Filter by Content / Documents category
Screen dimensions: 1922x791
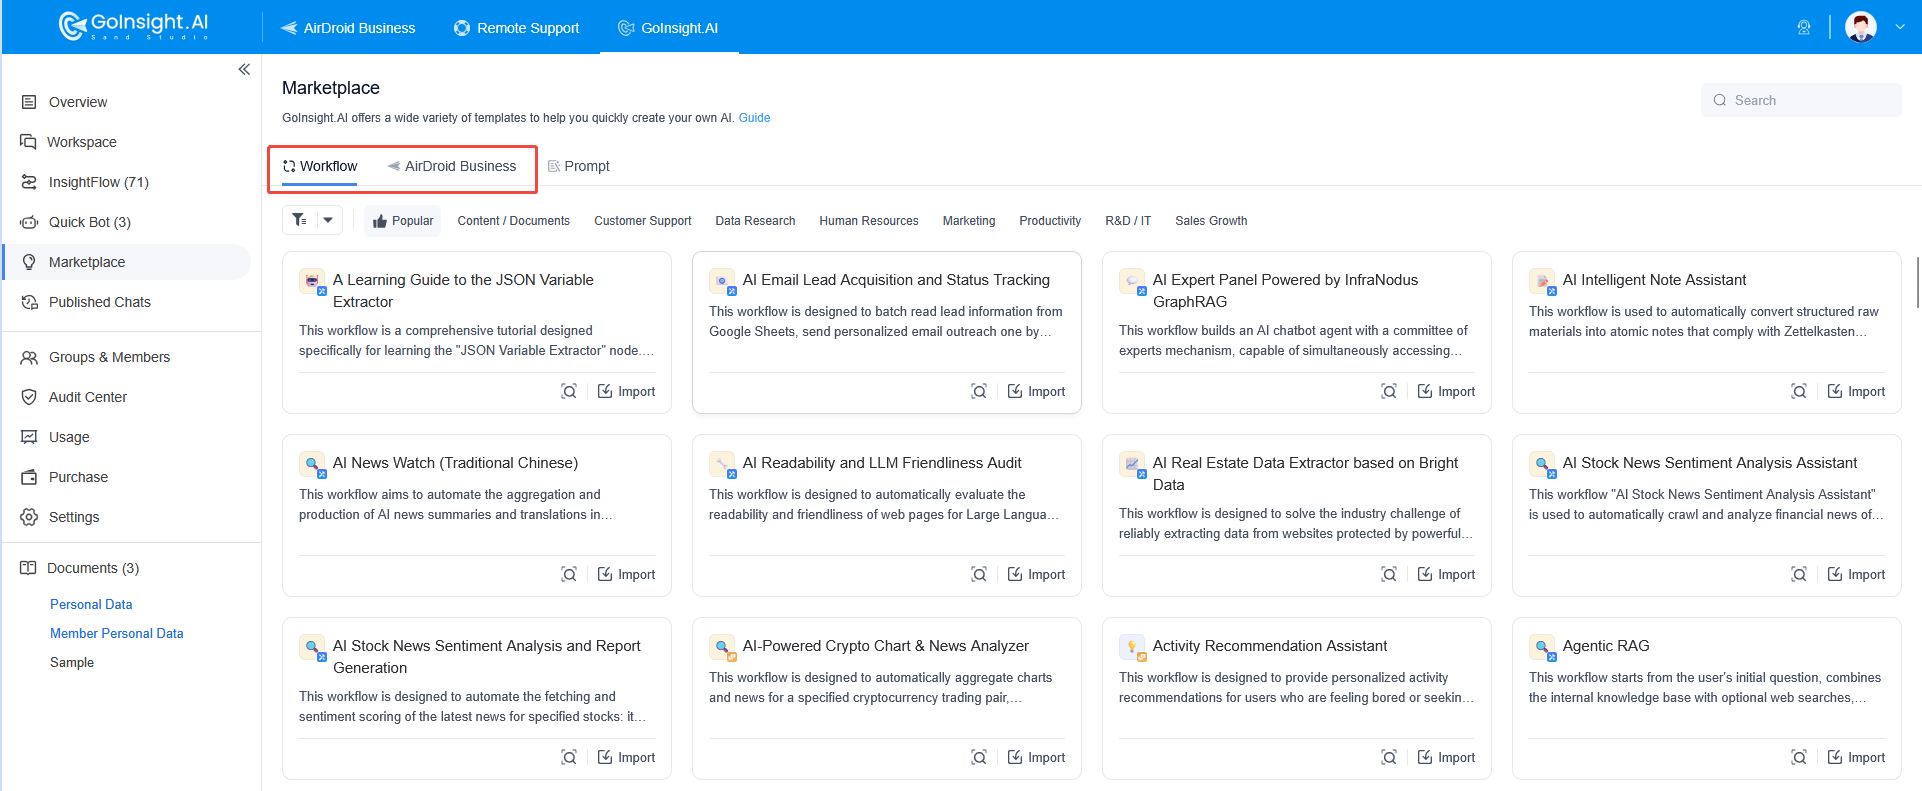pos(513,221)
